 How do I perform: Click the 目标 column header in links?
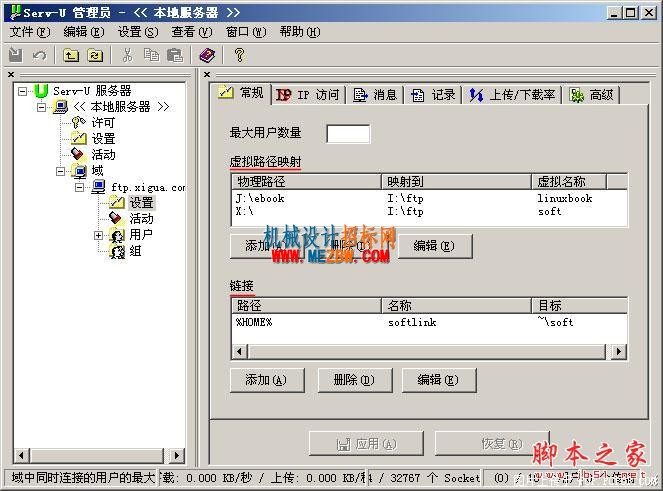[x=579, y=305]
